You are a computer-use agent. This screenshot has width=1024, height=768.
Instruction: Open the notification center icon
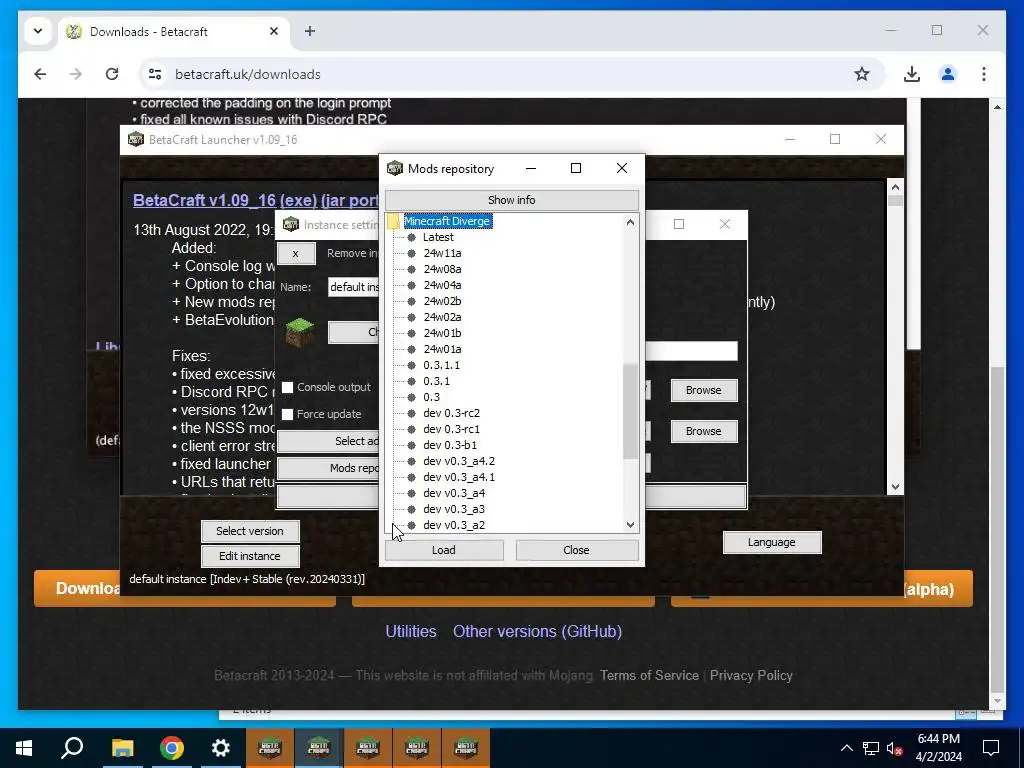tap(991, 748)
